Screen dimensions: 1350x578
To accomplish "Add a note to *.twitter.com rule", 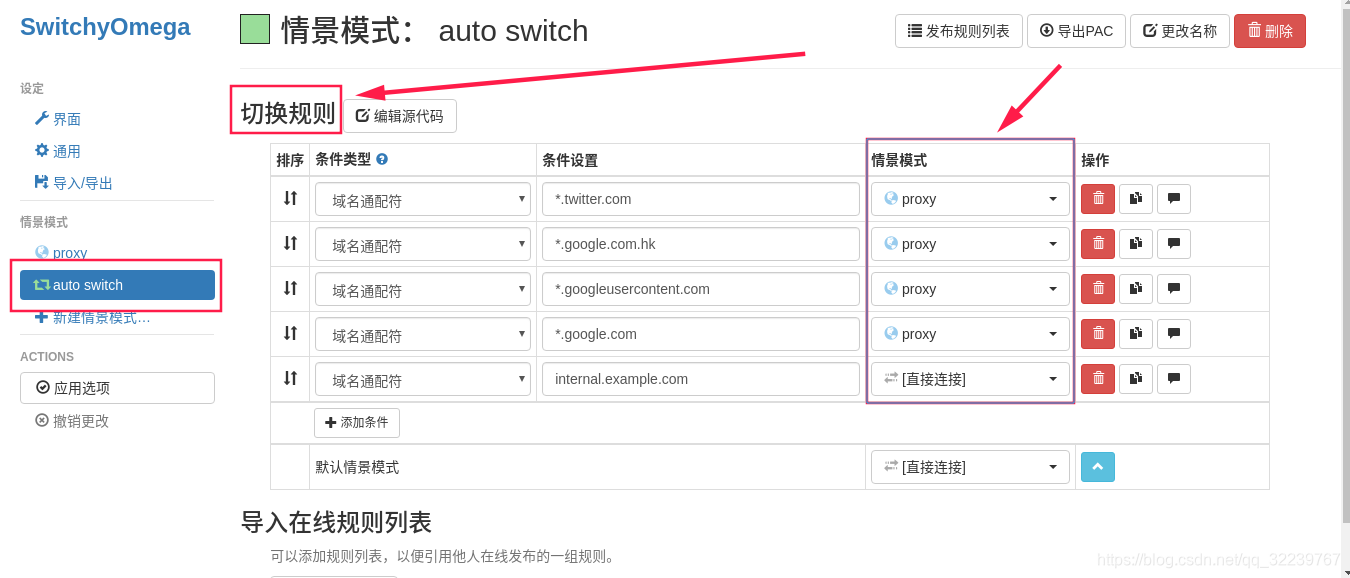I will tap(1173, 199).
